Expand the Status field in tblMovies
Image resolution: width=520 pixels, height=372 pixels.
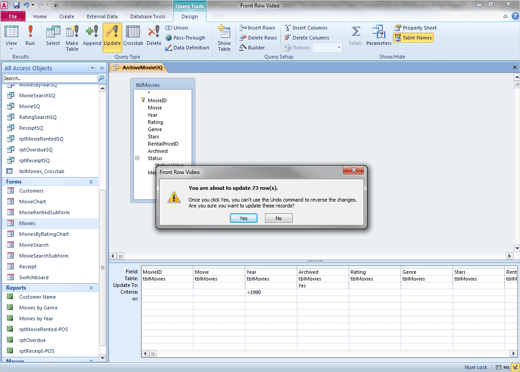click(x=137, y=158)
